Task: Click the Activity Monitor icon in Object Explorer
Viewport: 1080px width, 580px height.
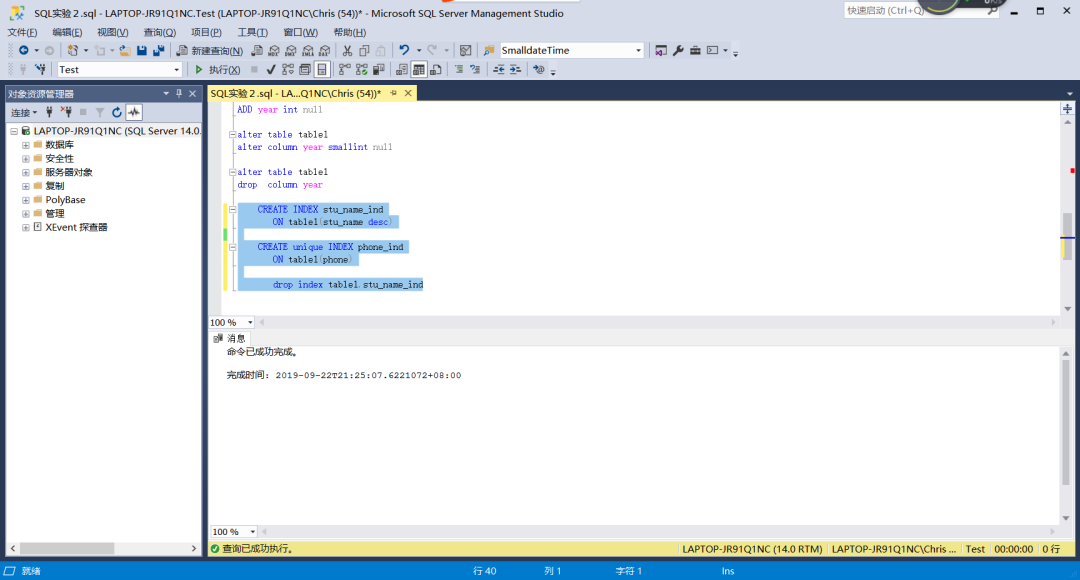Action: click(x=133, y=112)
